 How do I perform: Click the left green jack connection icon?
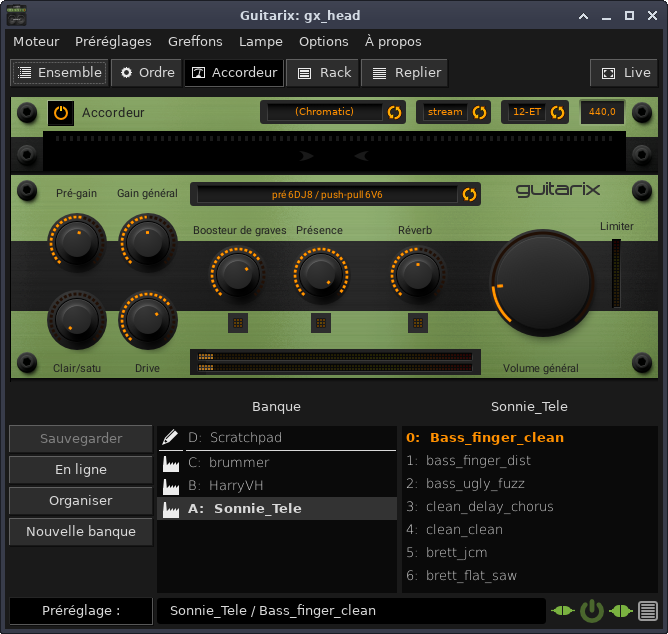563,610
